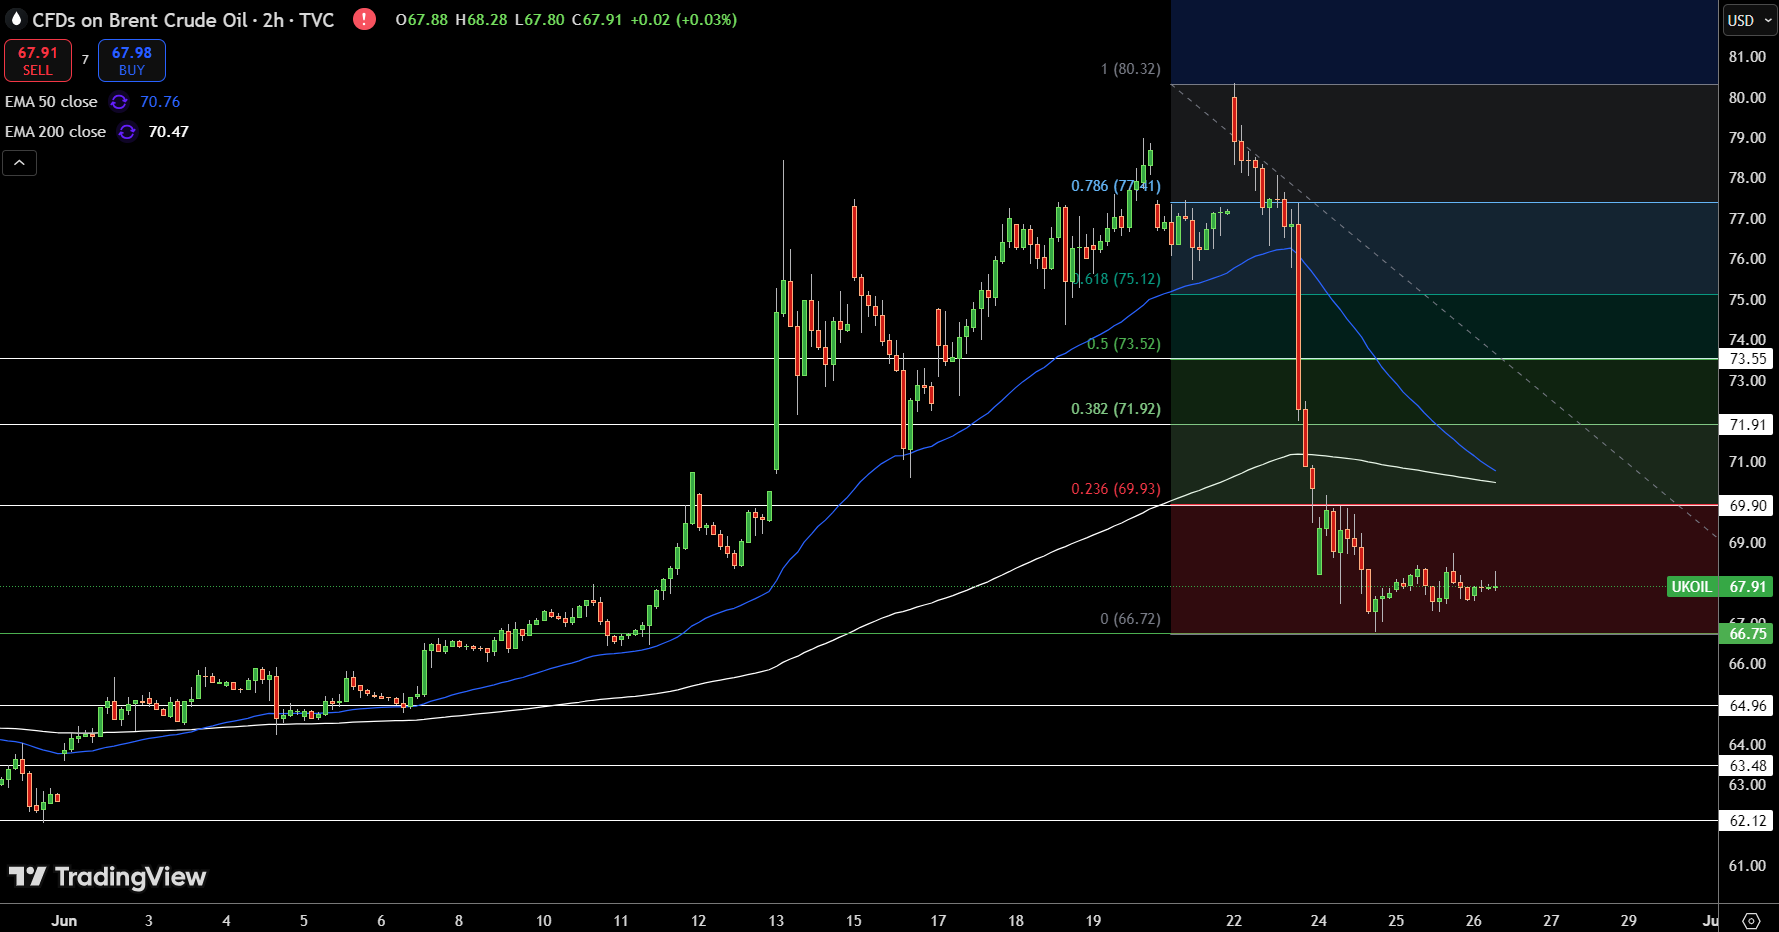Click the 67.98 BUY button
The image size is (1779, 932).
(x=132, y=61)
